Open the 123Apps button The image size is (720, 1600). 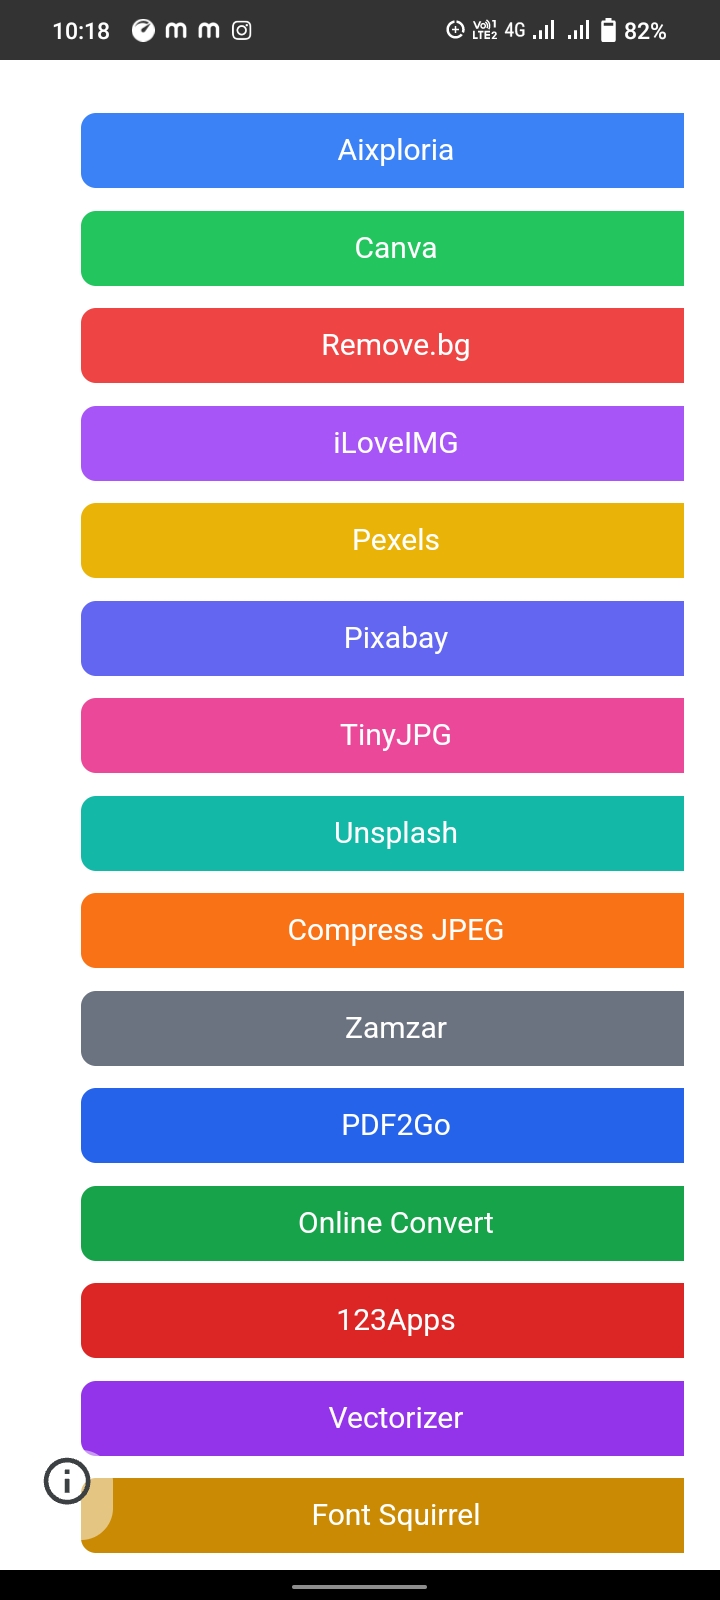click(395, 1320)
